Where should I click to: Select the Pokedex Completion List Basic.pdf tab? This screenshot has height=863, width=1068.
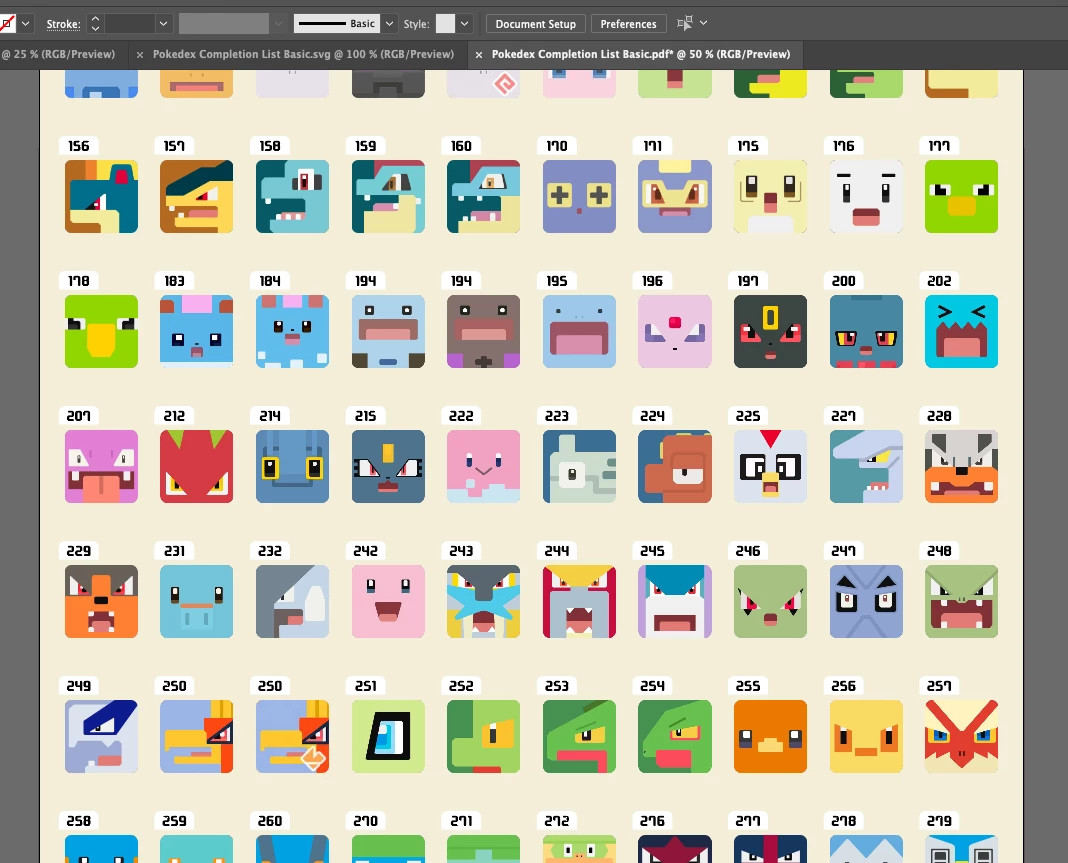coord(641,54)
